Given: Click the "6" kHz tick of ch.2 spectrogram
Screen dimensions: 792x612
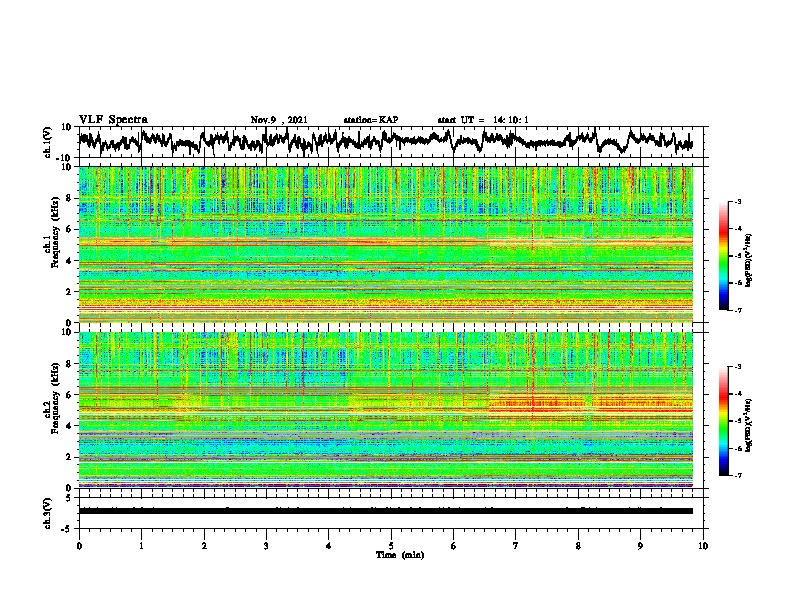Looking at the screenshot, I should tap(70, 395).
